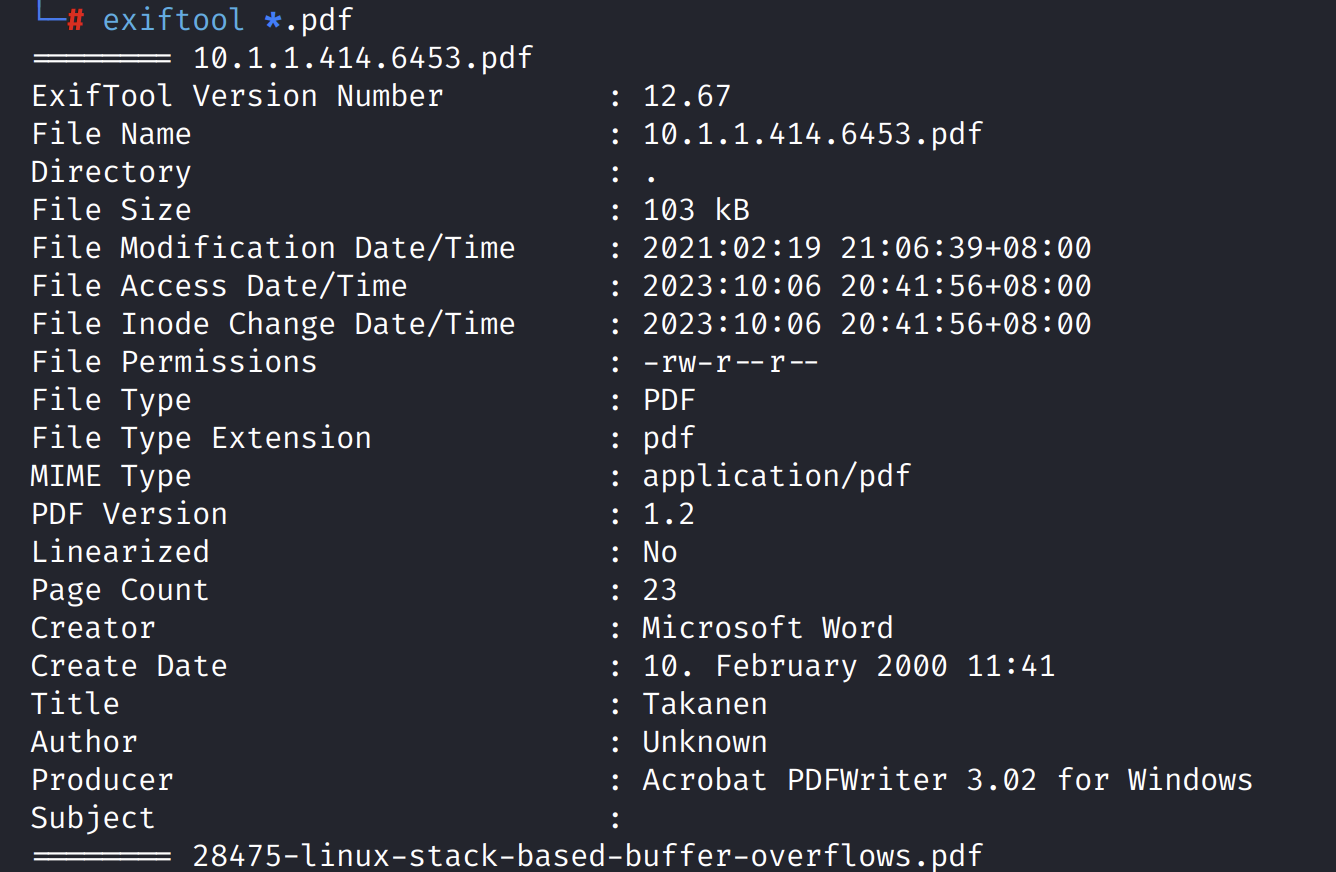The width and height of the screenshot is (1336, 872).
Task: Click the Linearized value No
Action: point(660,552)
